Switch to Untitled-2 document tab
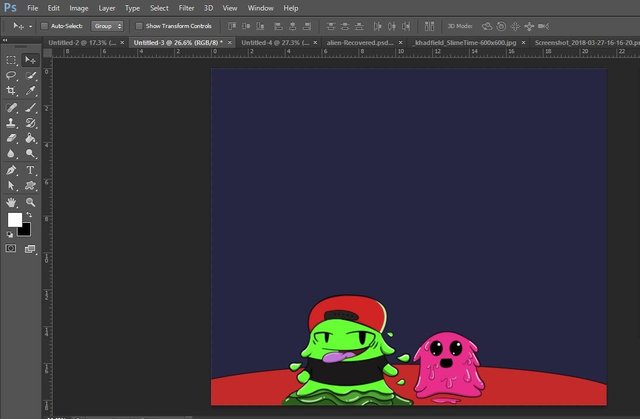Image resolution: width=640 pixels, height=419 pixels. tap(82, 42)
